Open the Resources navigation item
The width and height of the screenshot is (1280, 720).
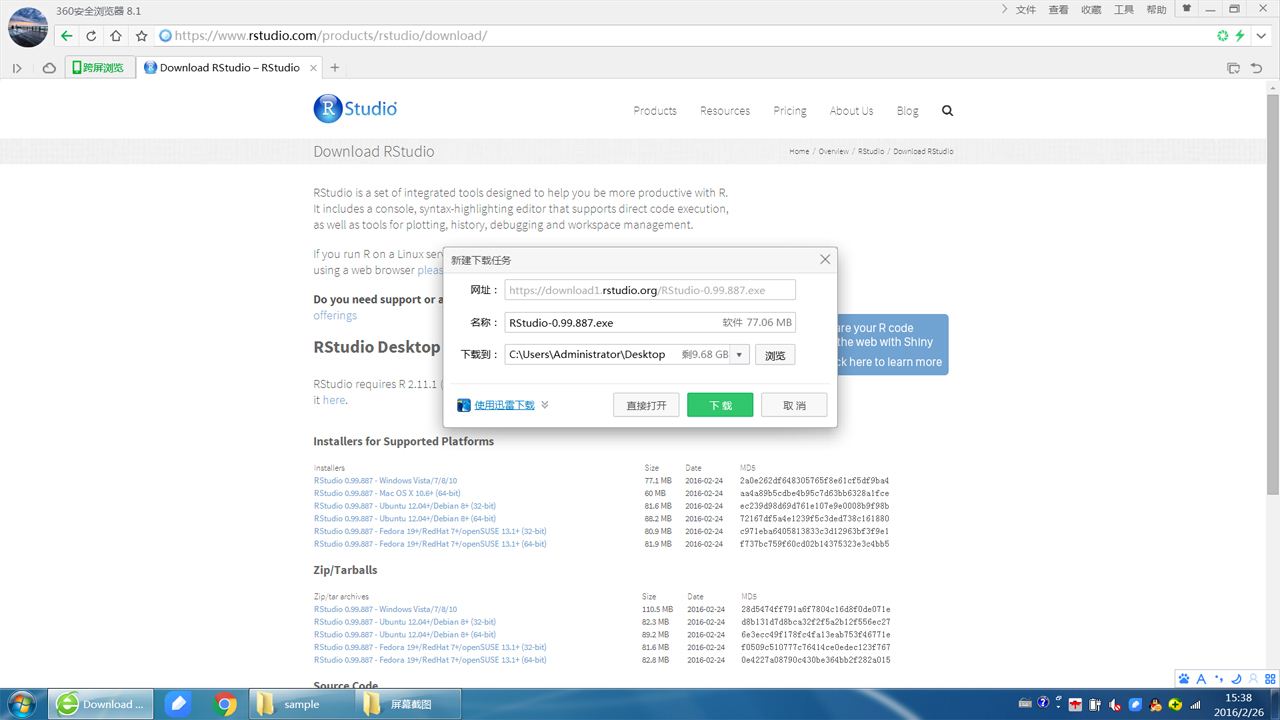(x=725, y=111)
